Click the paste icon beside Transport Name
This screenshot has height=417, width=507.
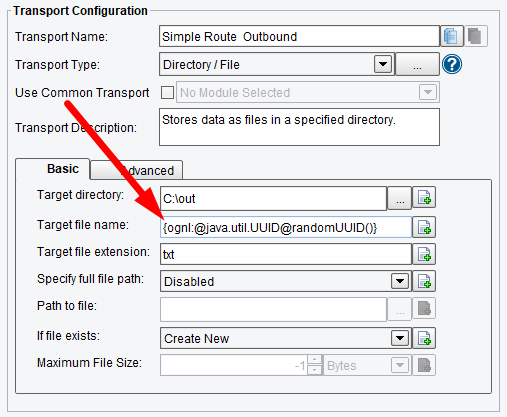click(476, 36)
